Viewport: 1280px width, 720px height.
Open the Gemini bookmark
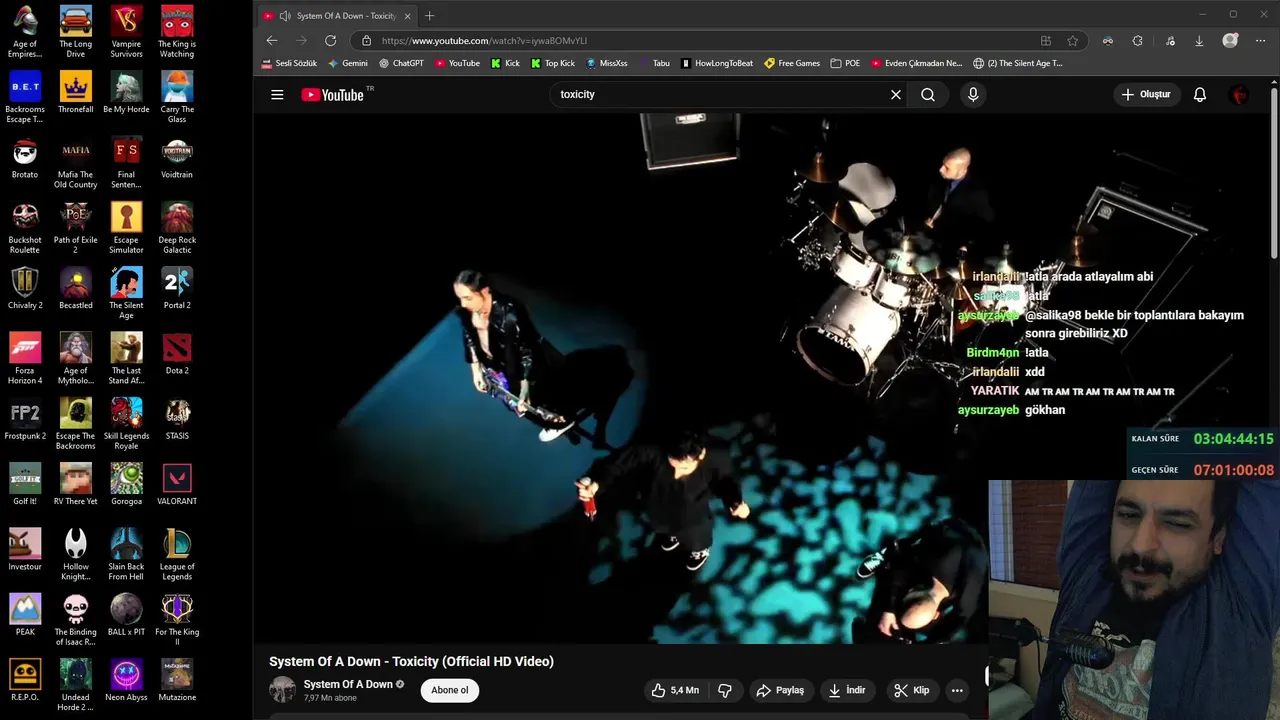348,63
